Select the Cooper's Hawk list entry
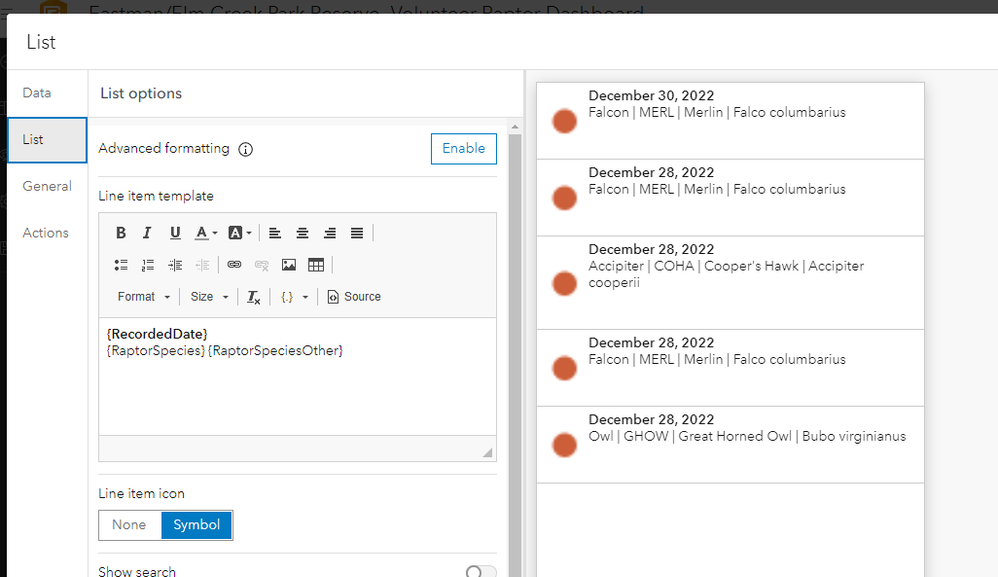Screen dimensions: 998x577 click(730, 283)
